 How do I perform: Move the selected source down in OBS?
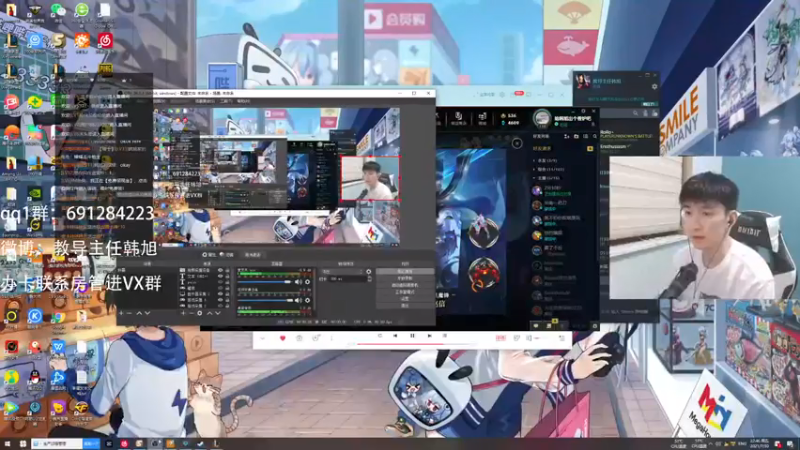coord(218,313)
